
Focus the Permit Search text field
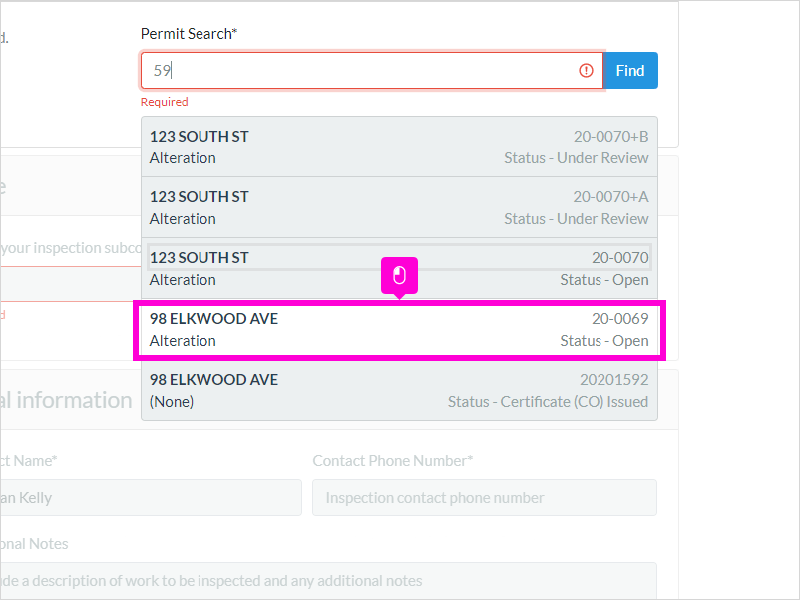pyautogui.click(x=372, y=70)
